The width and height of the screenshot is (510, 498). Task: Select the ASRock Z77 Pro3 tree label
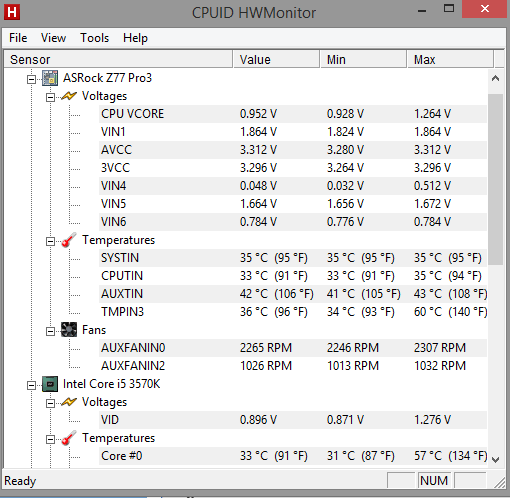coord(107,78)
